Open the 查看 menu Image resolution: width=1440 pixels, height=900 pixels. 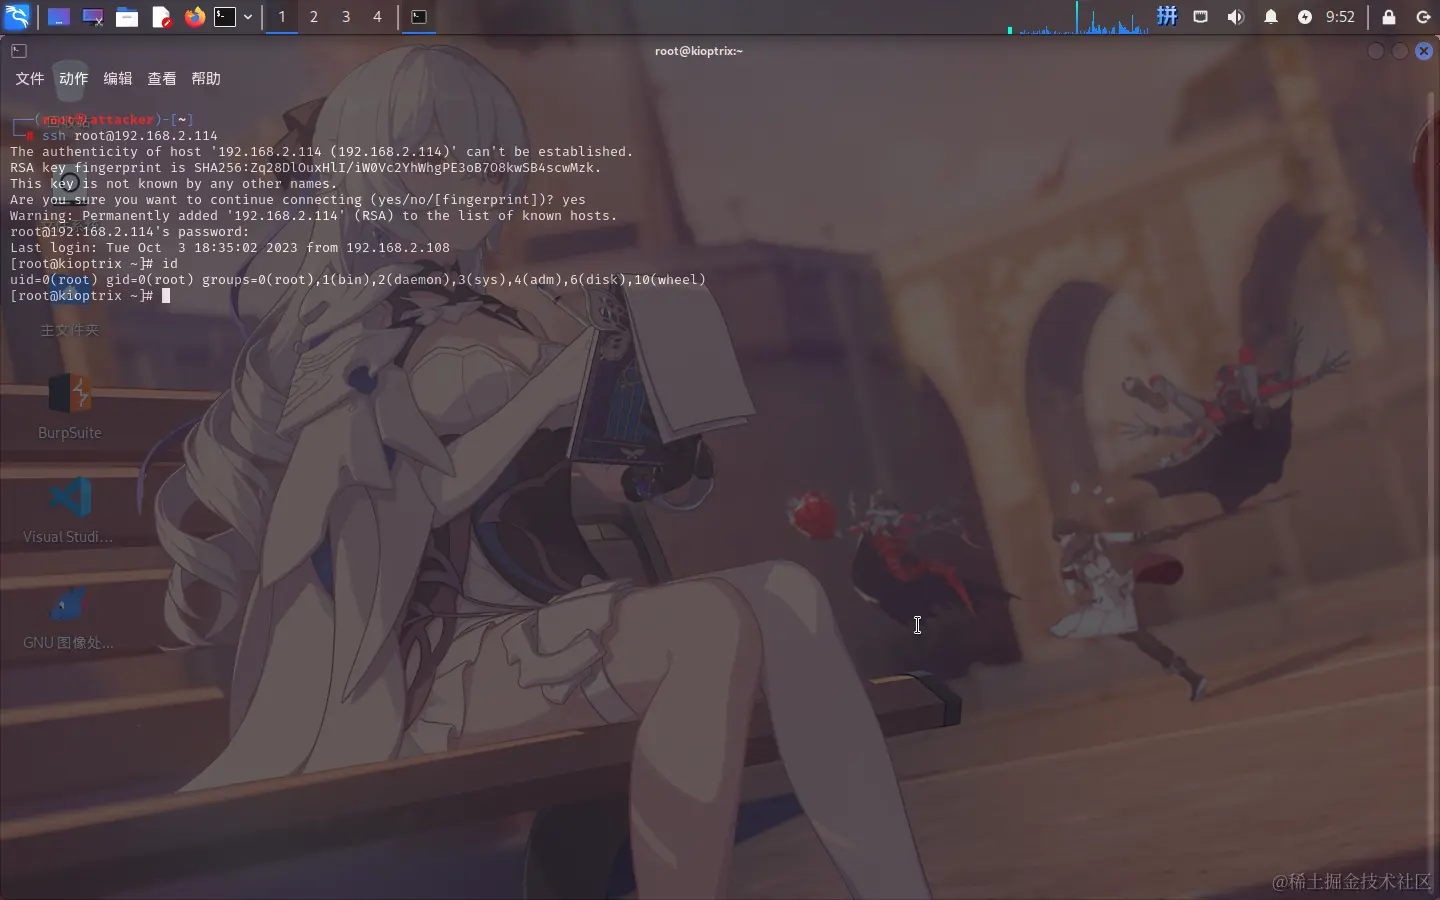click(162, 79)
